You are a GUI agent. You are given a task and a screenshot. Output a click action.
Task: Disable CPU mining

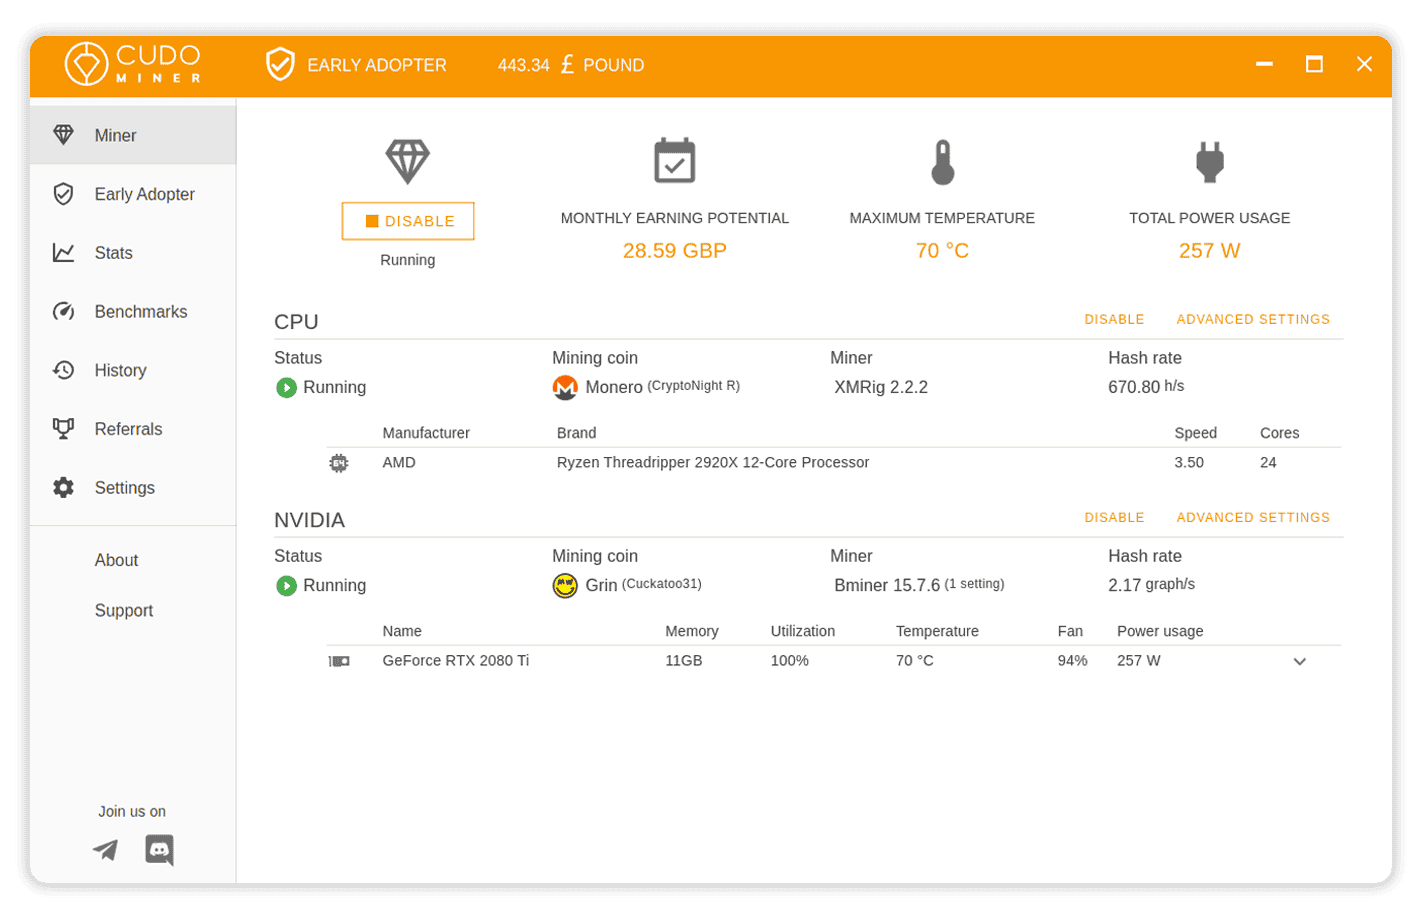tap(1113, 319)
